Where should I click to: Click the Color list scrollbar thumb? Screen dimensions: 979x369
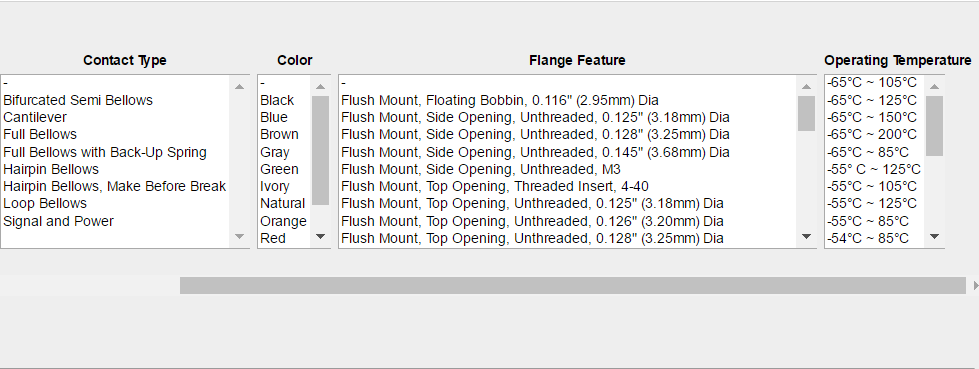point(320,150)
